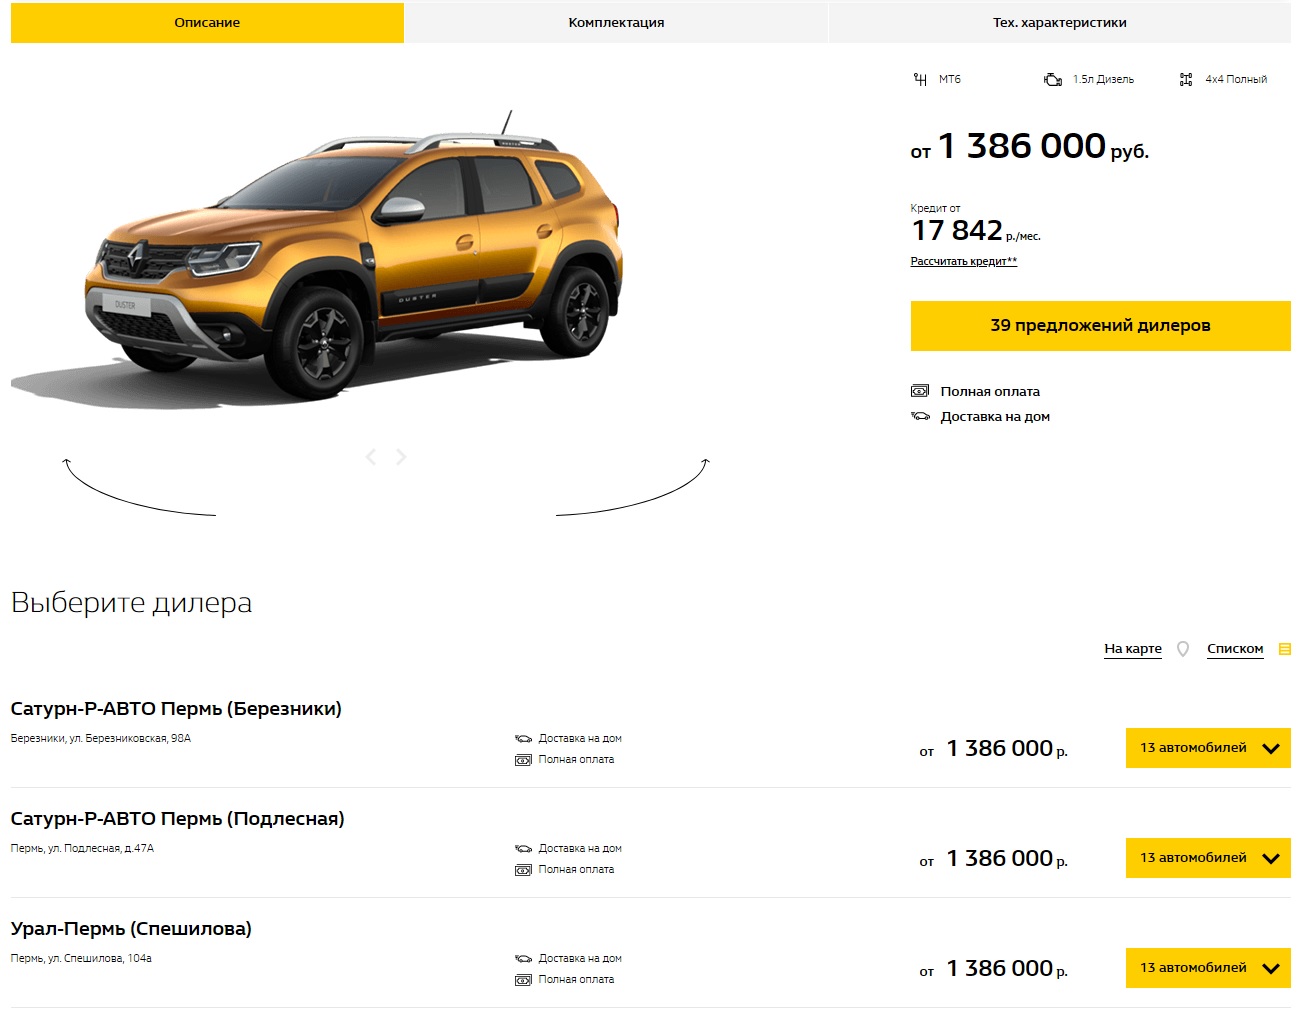Click the 1 386 000 руб. main price
This screenshot has height=1017, width=1309.
(1029, 146)
